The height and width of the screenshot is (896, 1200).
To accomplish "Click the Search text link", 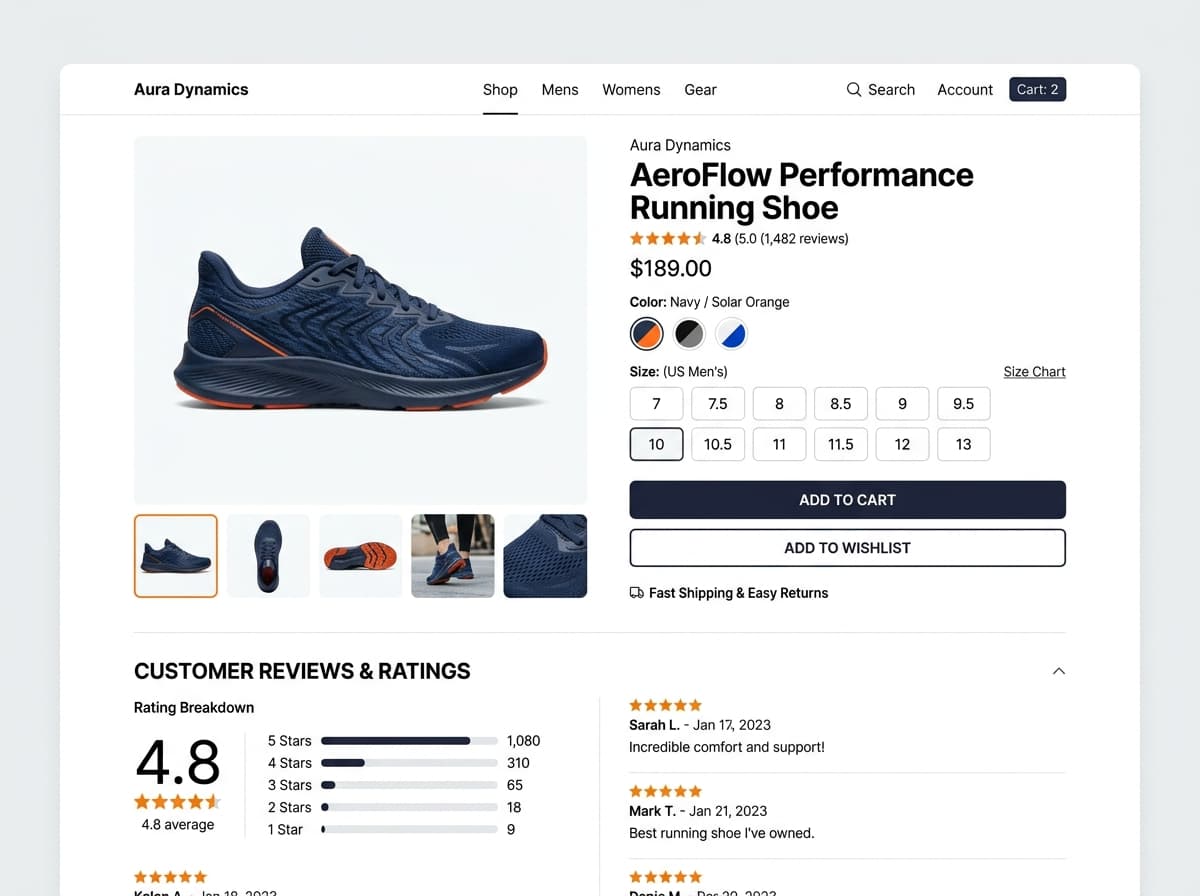I will pyautogui.click(x=891, y=89).
